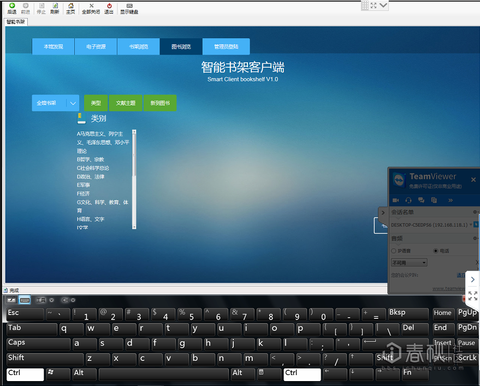The height and width of the screenshot is (386, 480).
Task: Click the red Exit (退出) power icon
Action: click(109, 6)
